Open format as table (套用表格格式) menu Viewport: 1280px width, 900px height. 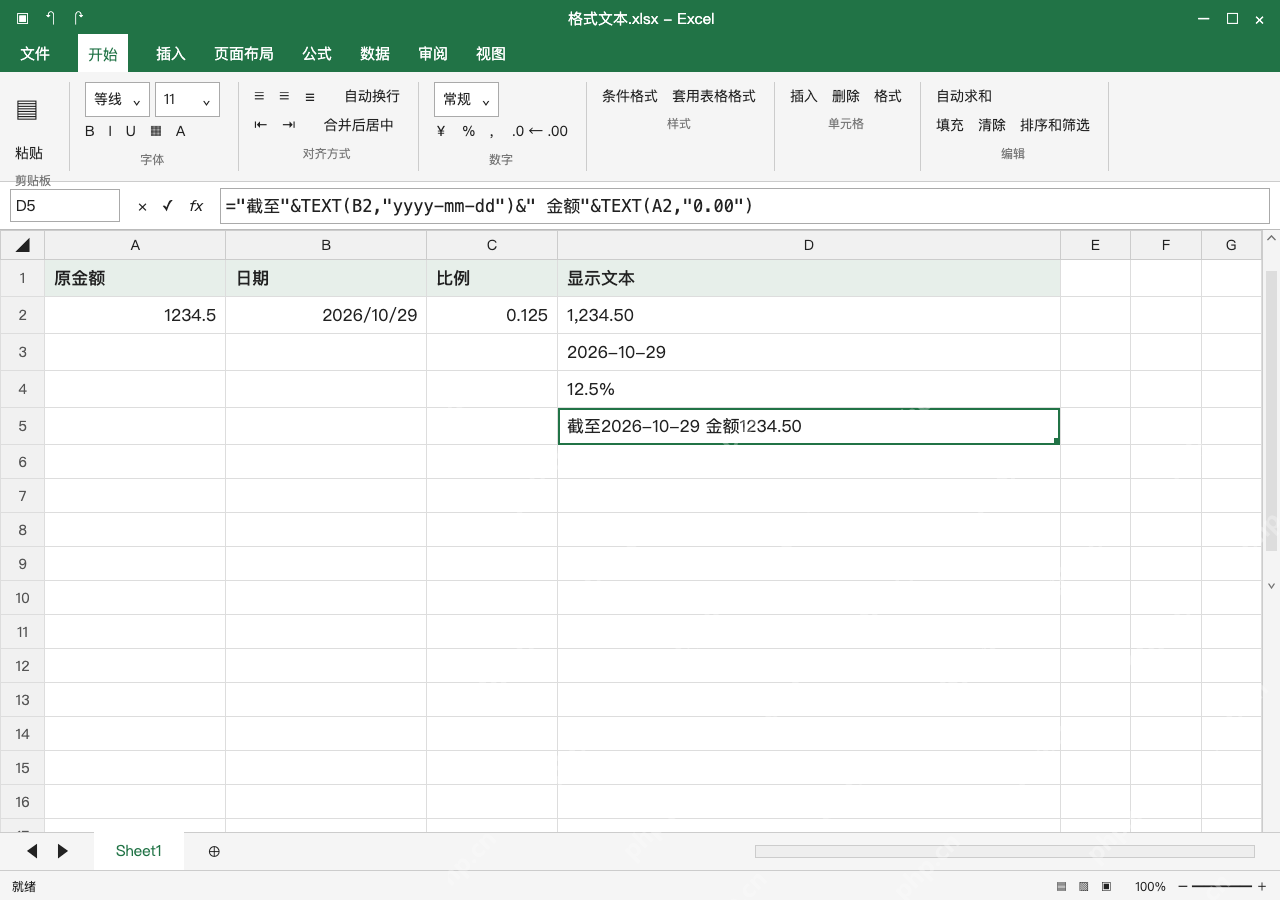click(714, 96)
